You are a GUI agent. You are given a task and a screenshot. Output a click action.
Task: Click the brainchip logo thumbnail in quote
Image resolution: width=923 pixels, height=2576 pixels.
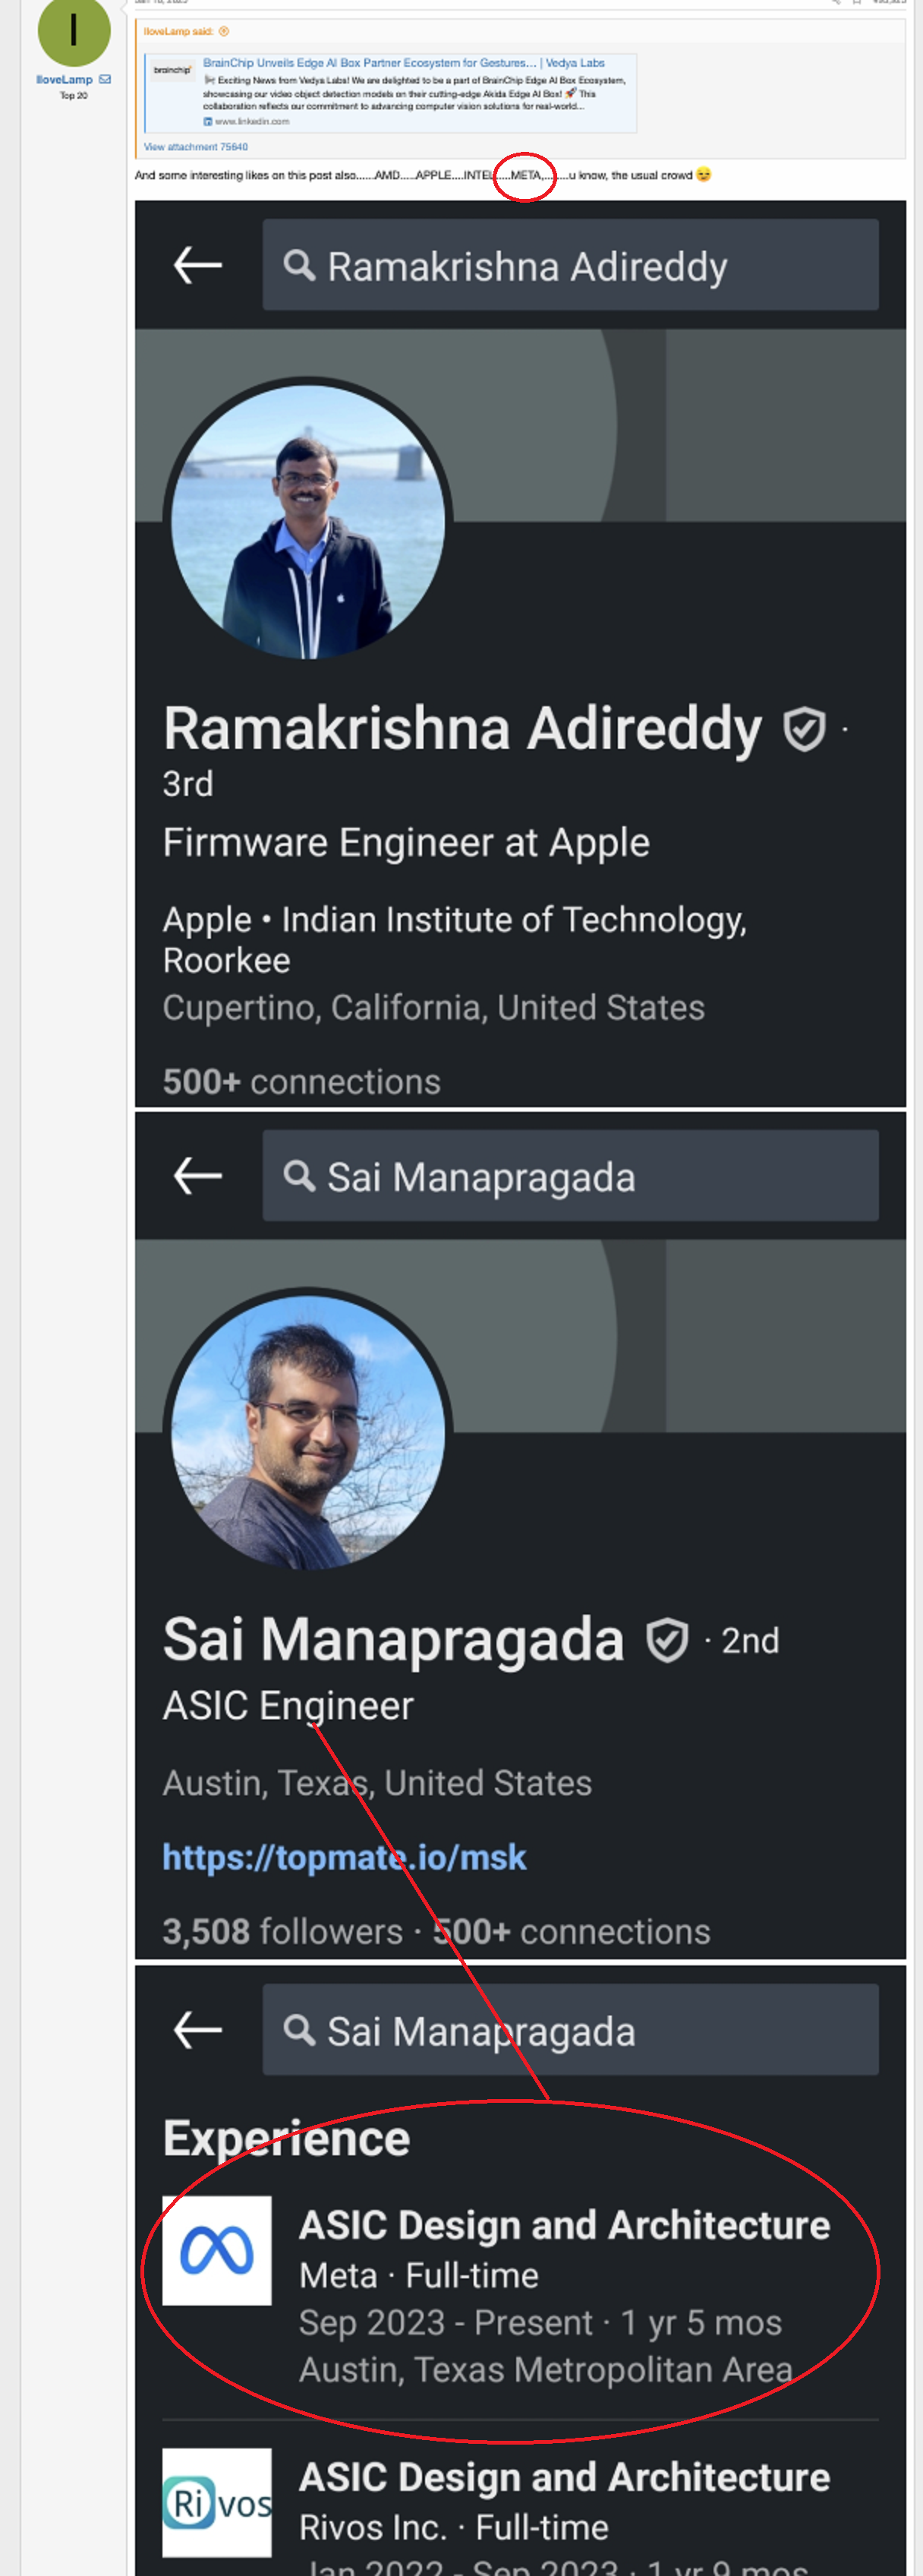(x=172, y=70)
